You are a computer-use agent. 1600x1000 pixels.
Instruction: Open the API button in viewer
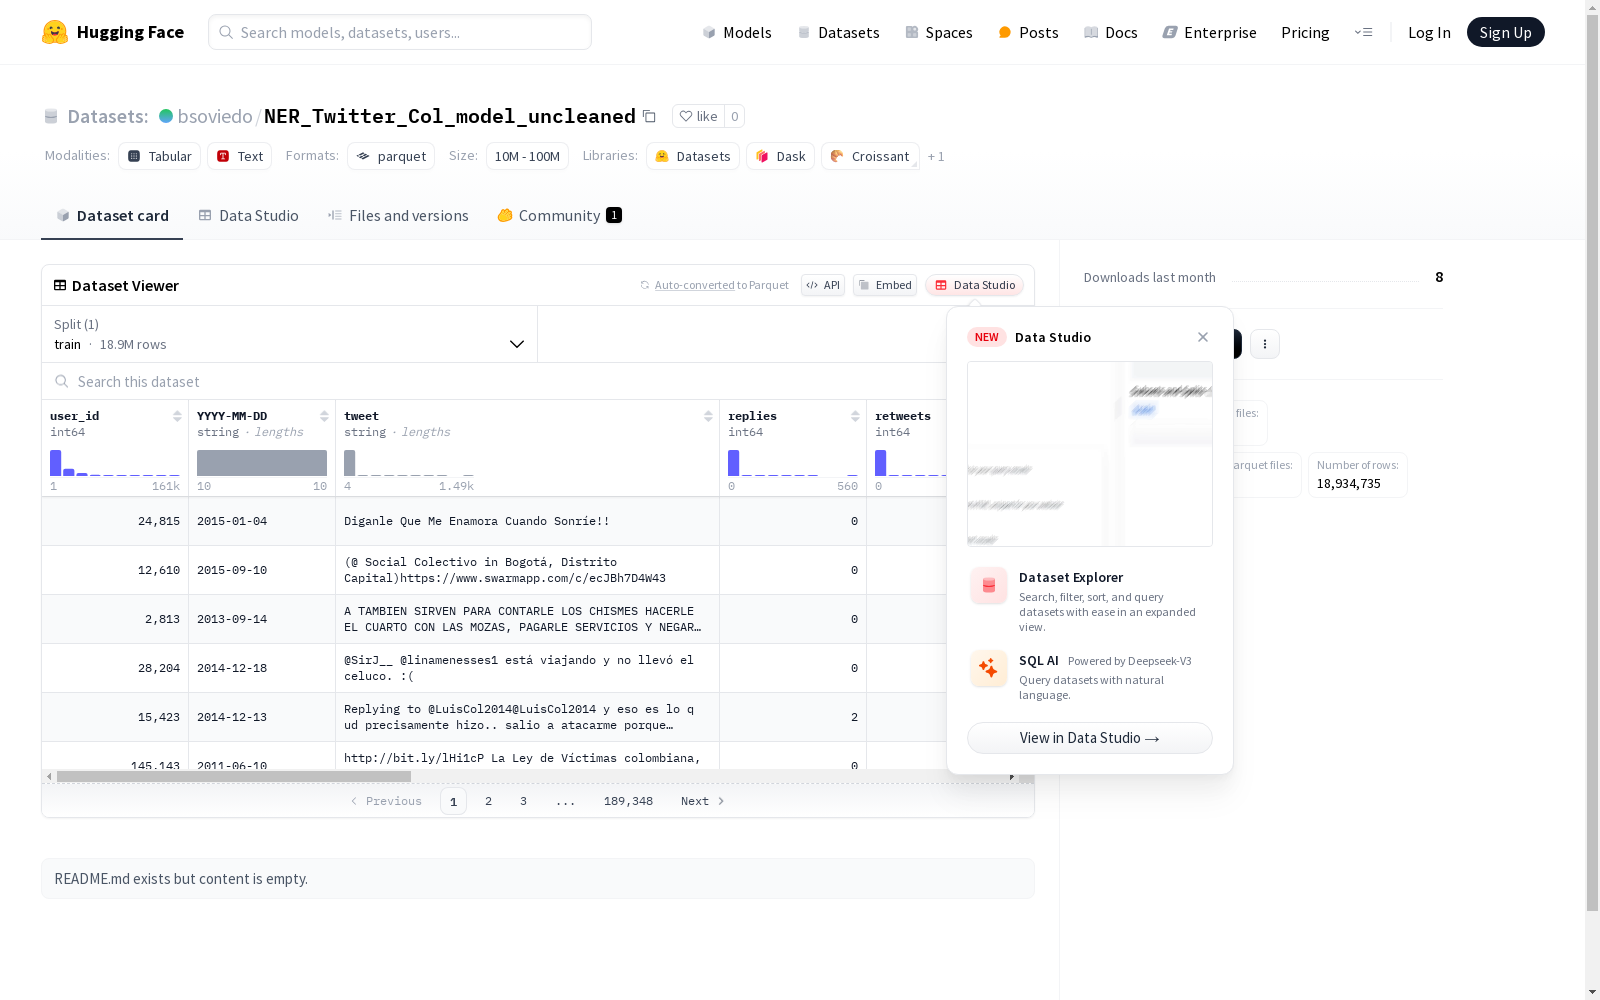(x=823, y=285)
